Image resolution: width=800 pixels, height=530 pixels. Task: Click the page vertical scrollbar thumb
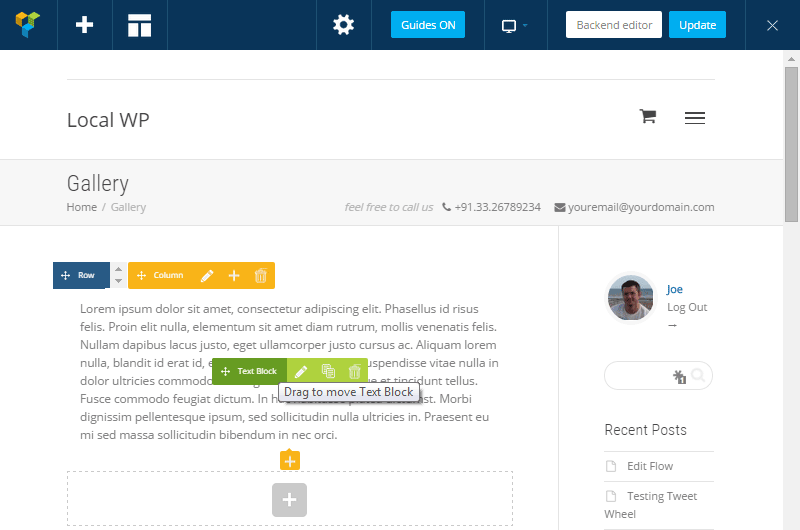click(791, 144)
